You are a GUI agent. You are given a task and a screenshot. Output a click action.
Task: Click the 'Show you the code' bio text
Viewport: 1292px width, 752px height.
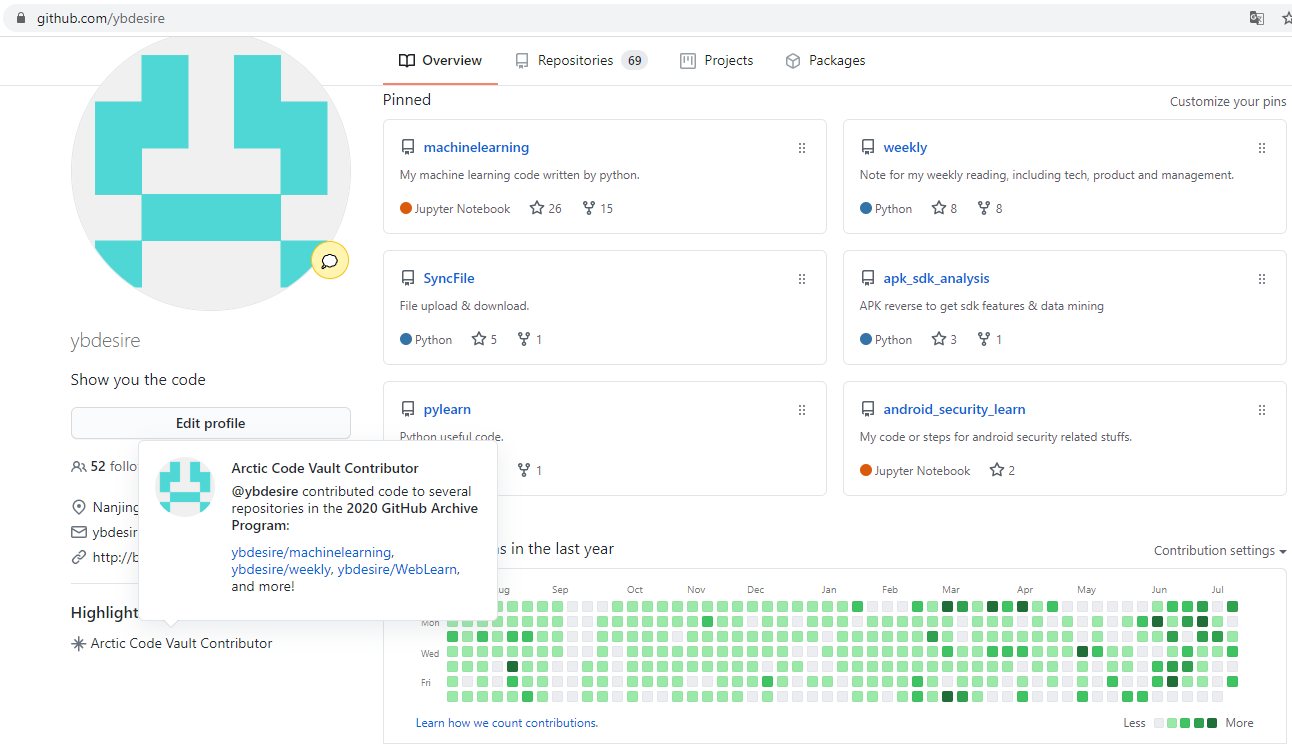138,380
